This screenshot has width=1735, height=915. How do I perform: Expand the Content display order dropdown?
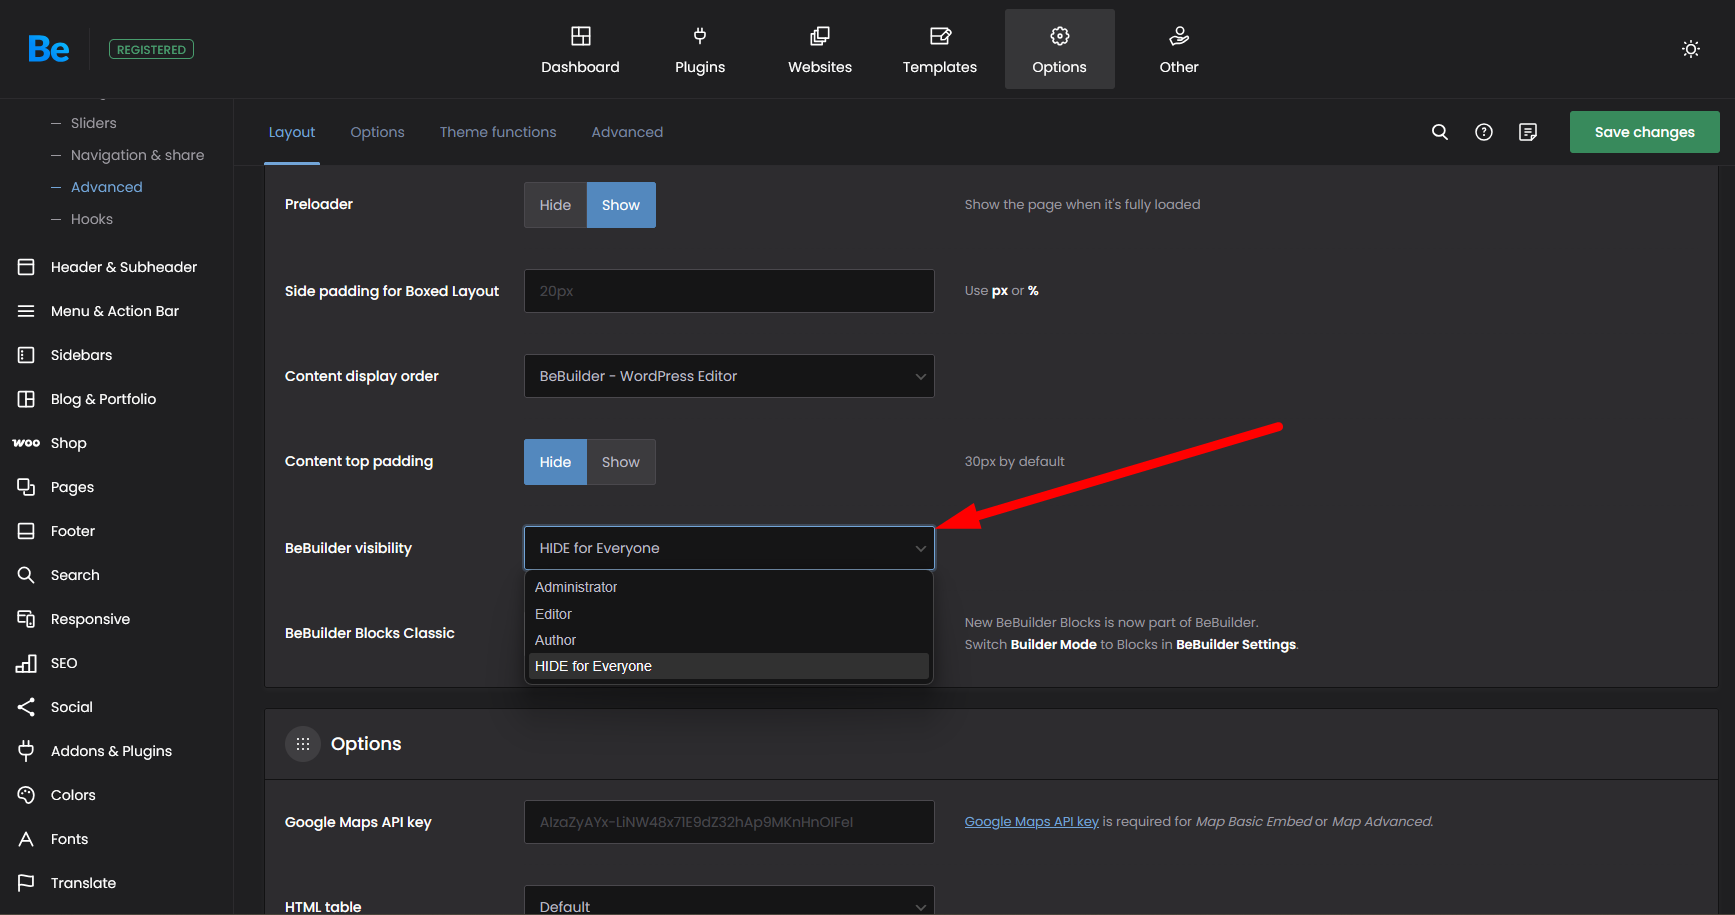[x=729, y=376]
